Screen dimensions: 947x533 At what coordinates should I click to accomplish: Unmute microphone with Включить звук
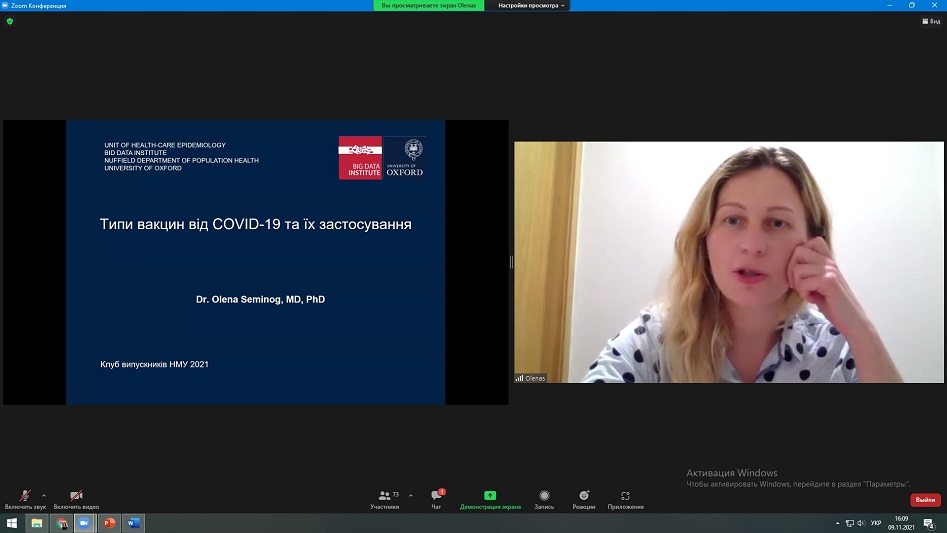tap(25, 496)
